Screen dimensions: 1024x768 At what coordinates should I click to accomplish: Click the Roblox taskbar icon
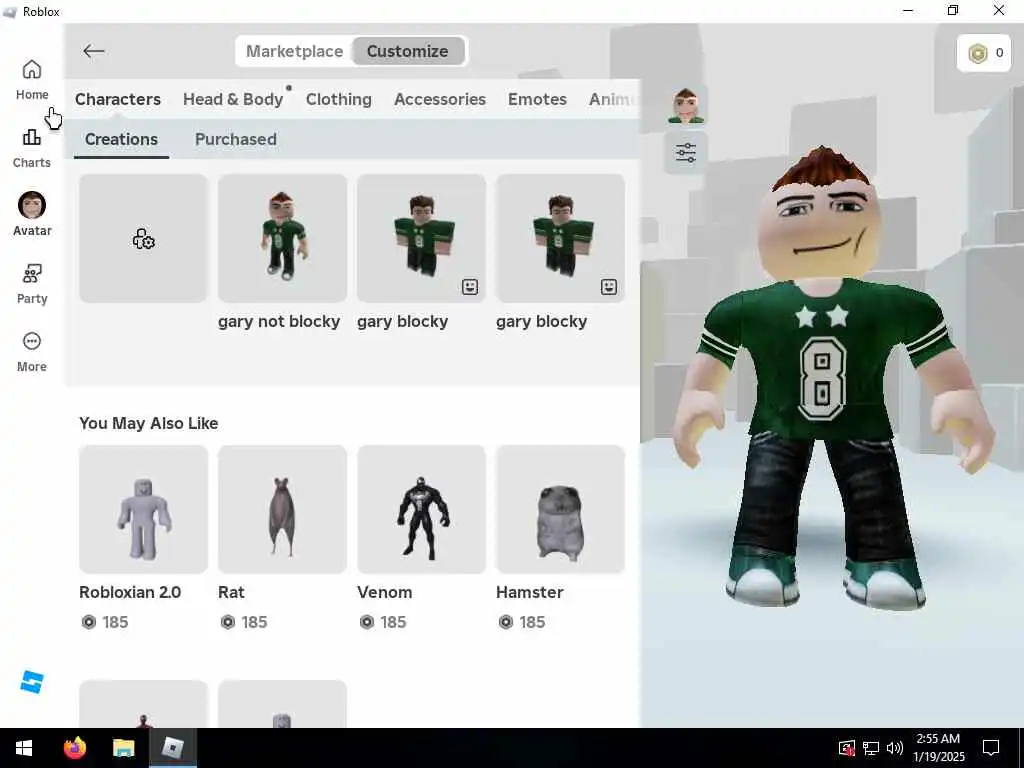click(172, 748)
